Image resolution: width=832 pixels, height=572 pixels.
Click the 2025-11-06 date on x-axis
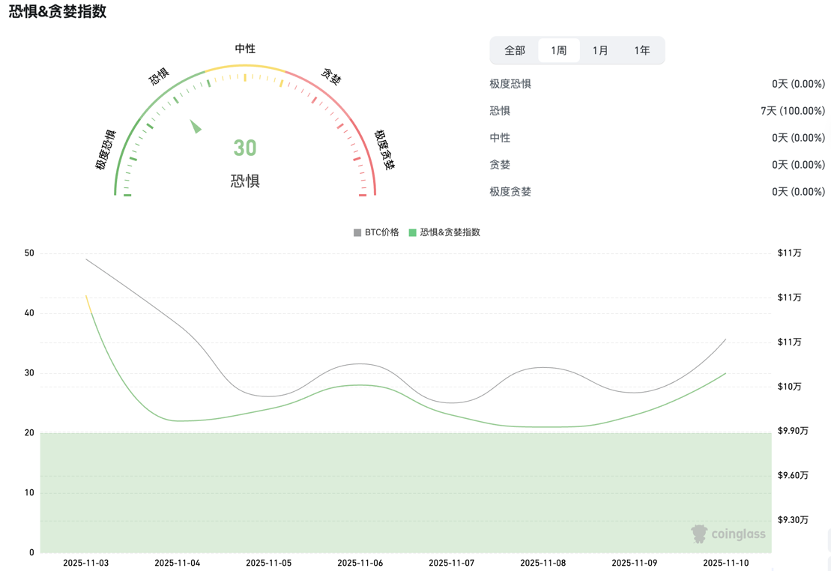click(x=359, y=563)
